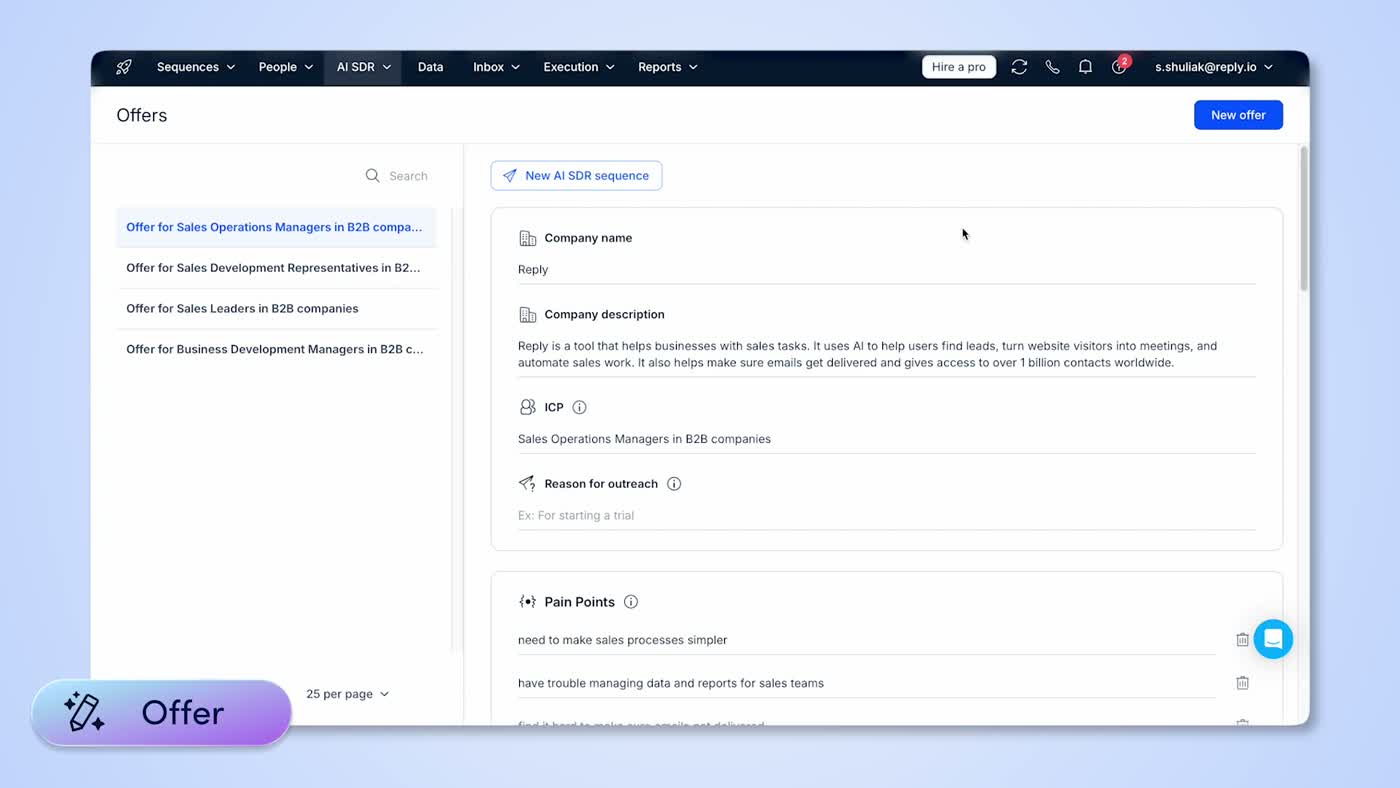Expand the Inbox menu

tap(497, 67)
